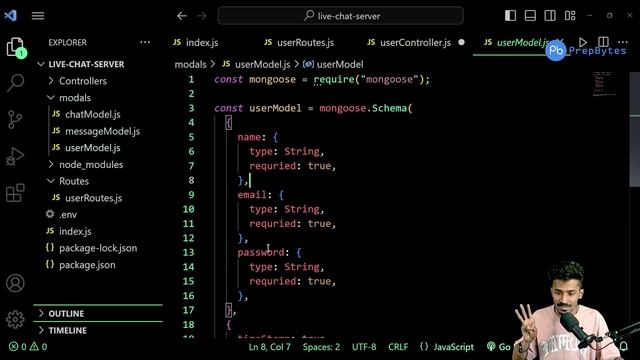This screenshot has height=360, width=640.
Task: Open the .env file
Action: (68, 215)
